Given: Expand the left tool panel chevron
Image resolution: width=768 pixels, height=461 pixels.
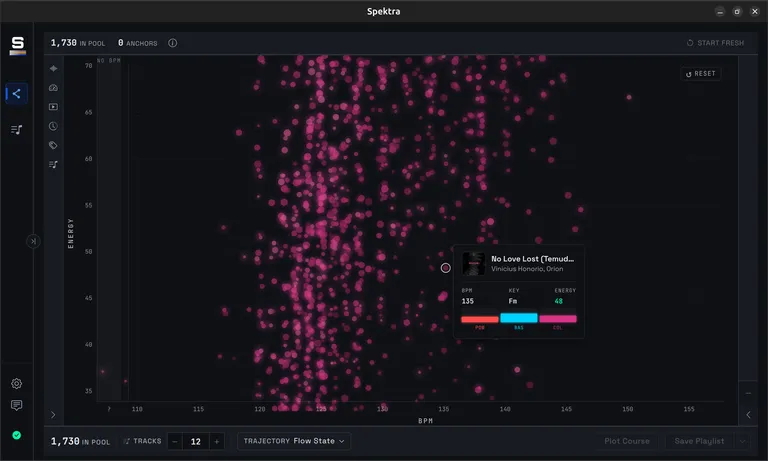Looking at the screenshot, I should click(53, 415).
